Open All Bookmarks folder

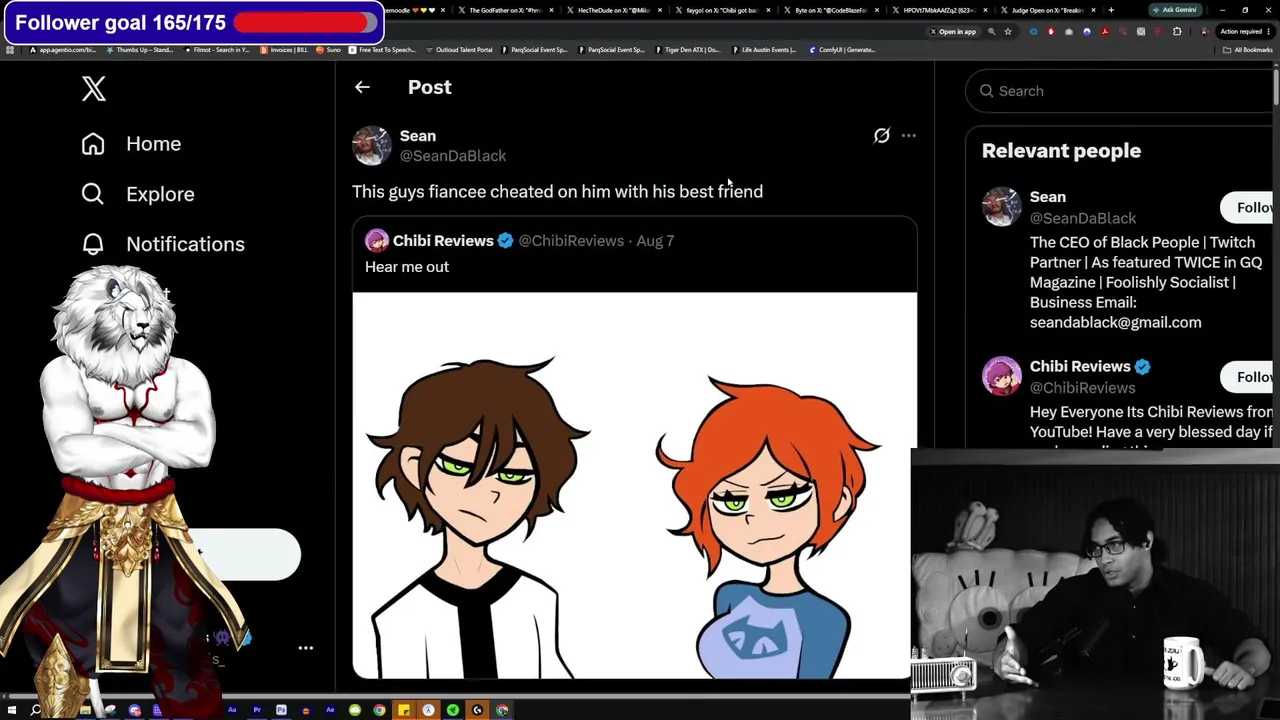click(x=1249, y=50)
